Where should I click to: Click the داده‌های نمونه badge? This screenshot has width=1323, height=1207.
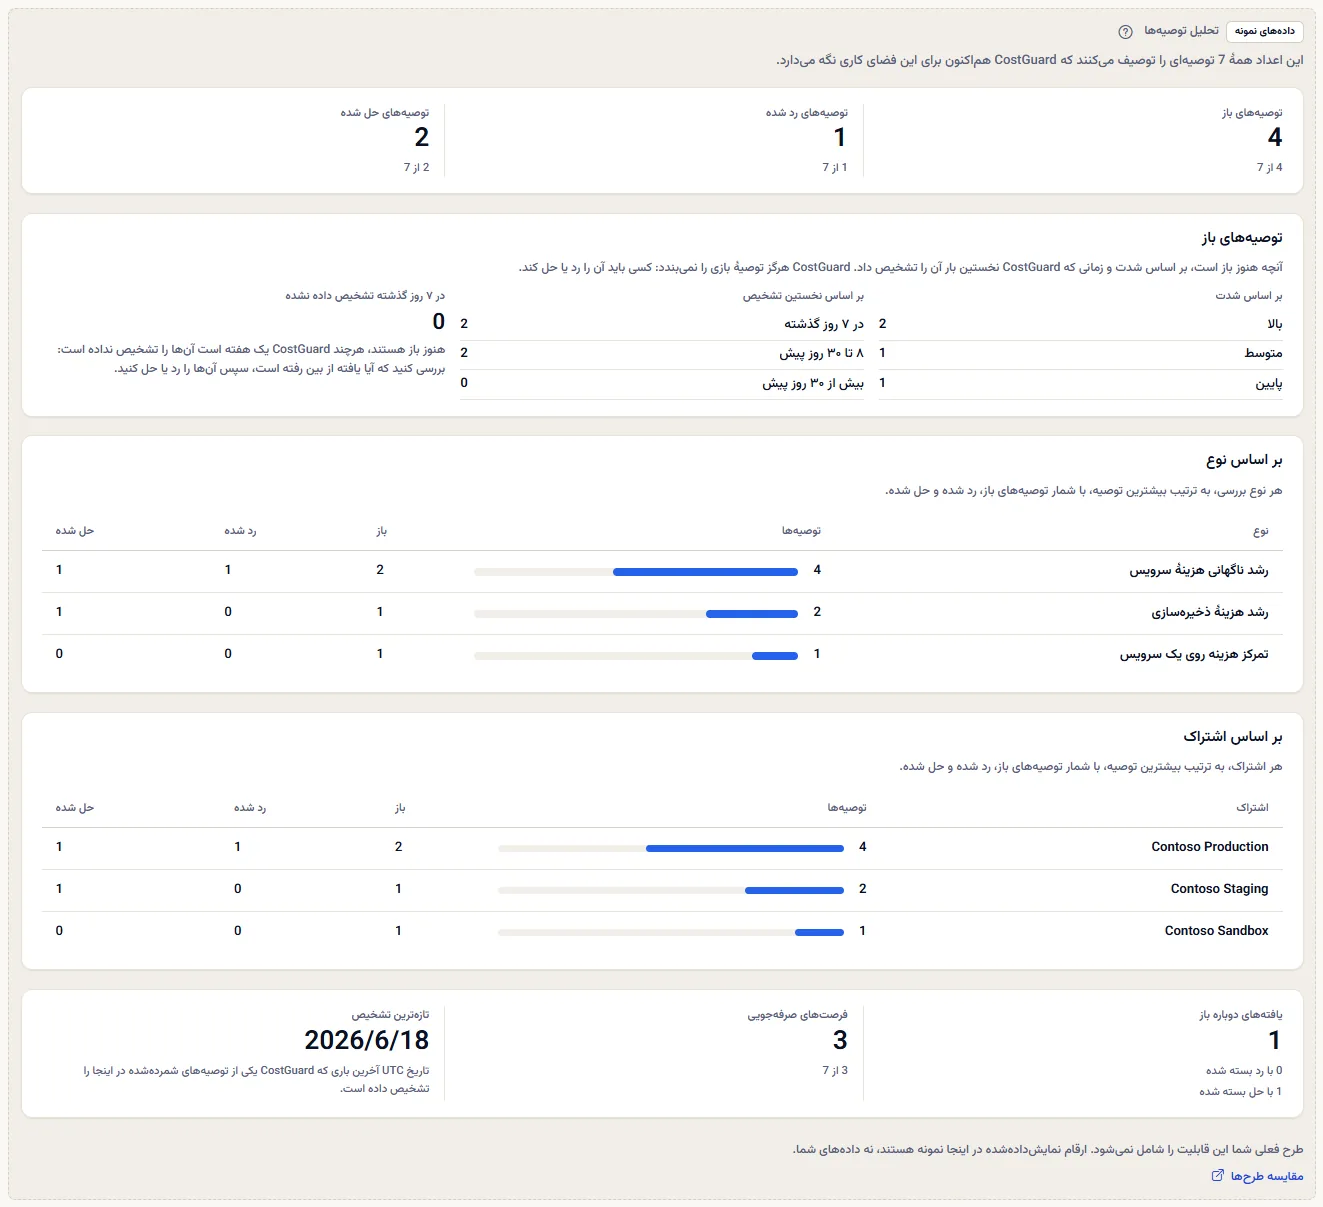1264,32
